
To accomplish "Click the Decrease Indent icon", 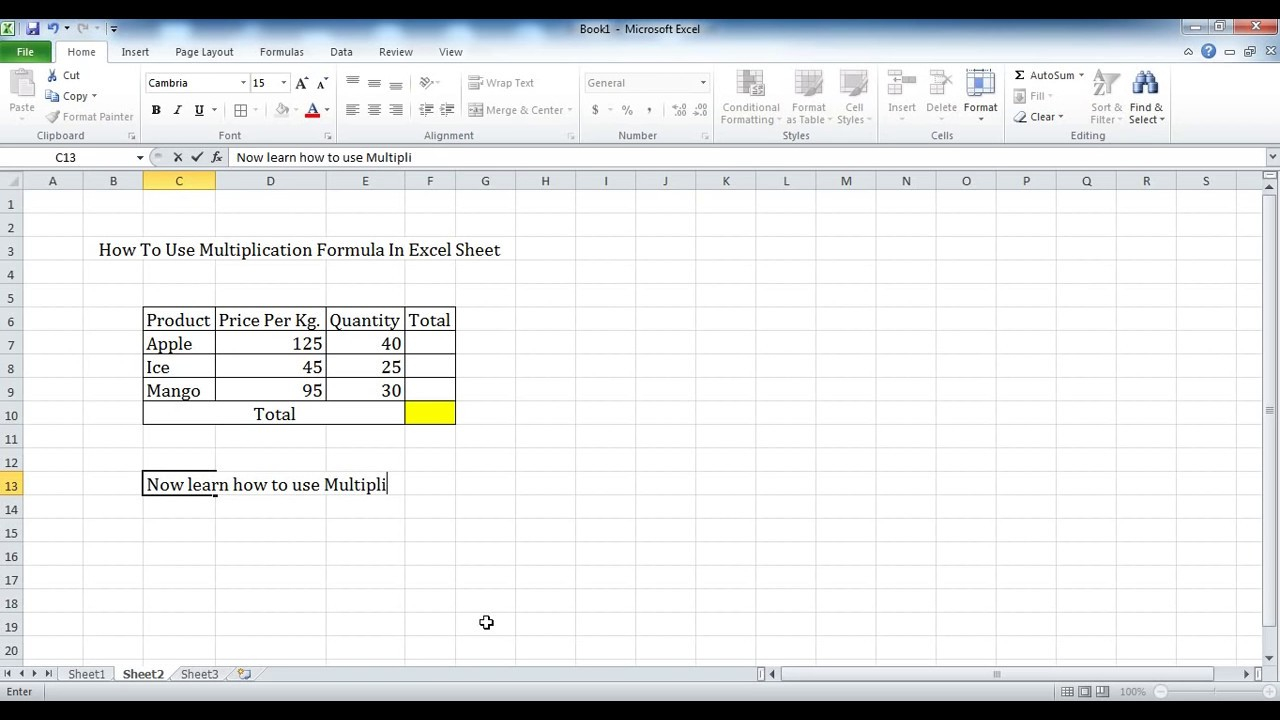I will (x=426, y=110).
